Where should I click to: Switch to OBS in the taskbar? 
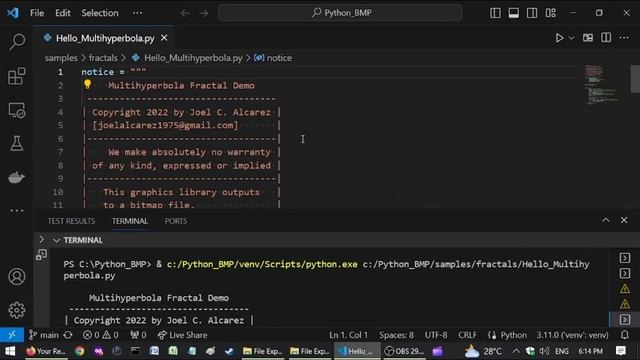404,351
